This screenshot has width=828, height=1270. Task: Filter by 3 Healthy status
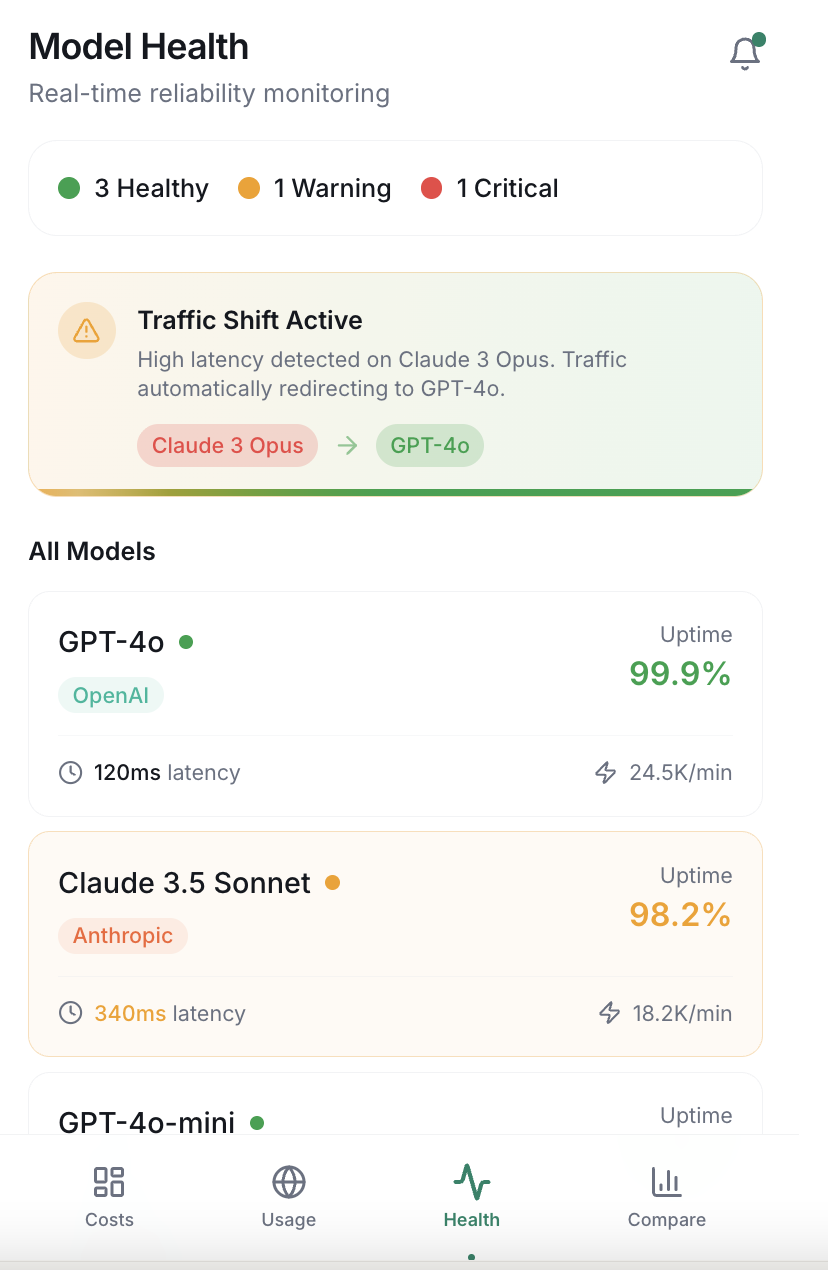tap(134, 188)
